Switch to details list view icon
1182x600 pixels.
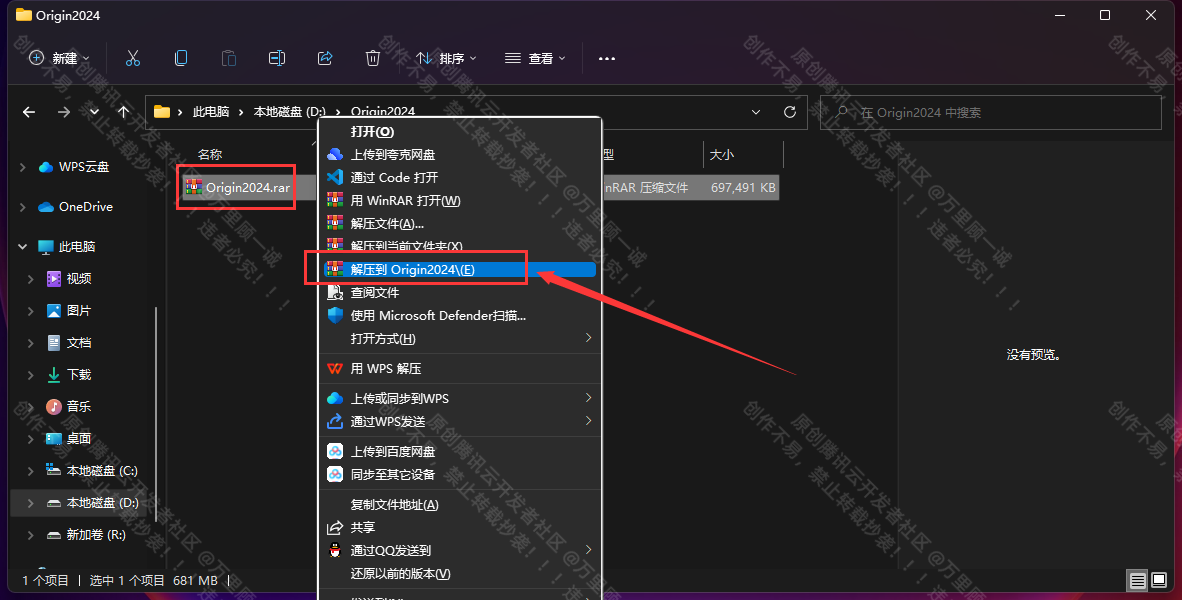[1137, 580]
